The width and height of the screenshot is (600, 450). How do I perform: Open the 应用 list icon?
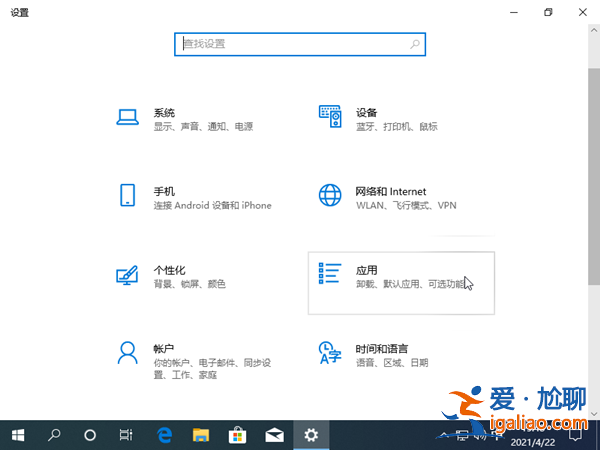pos(330,273)
